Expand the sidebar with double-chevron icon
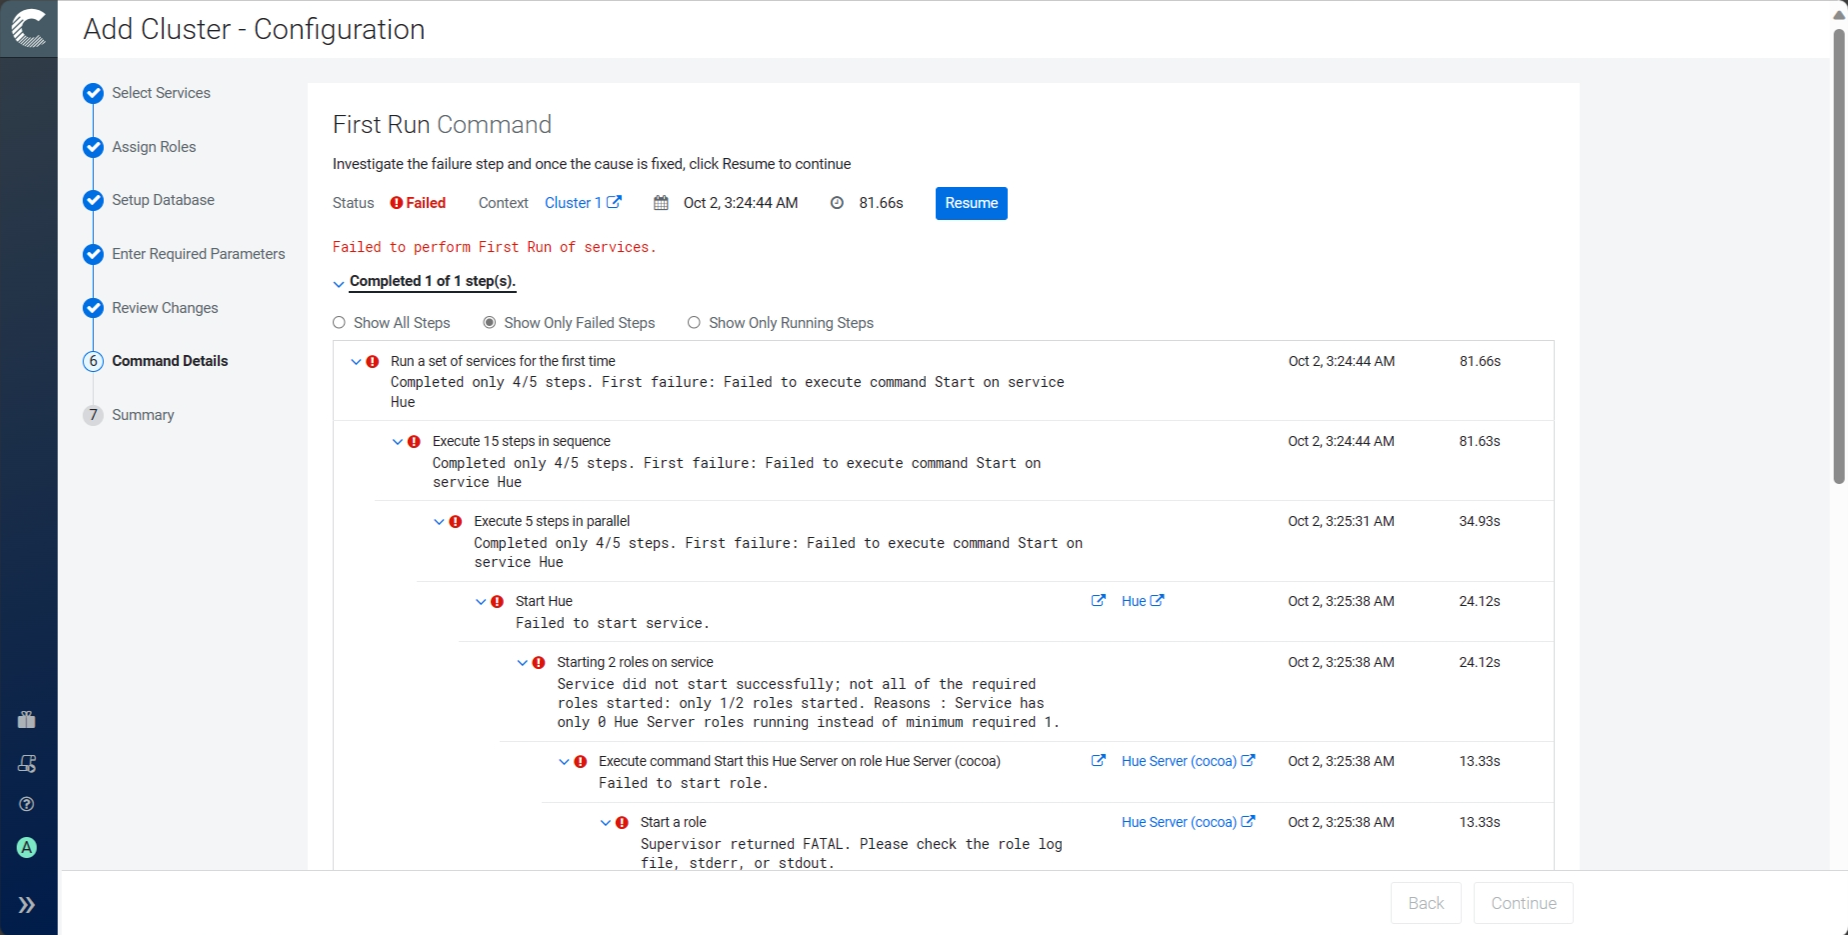The width and height of the screenshot is (1848, 935). 27,905
